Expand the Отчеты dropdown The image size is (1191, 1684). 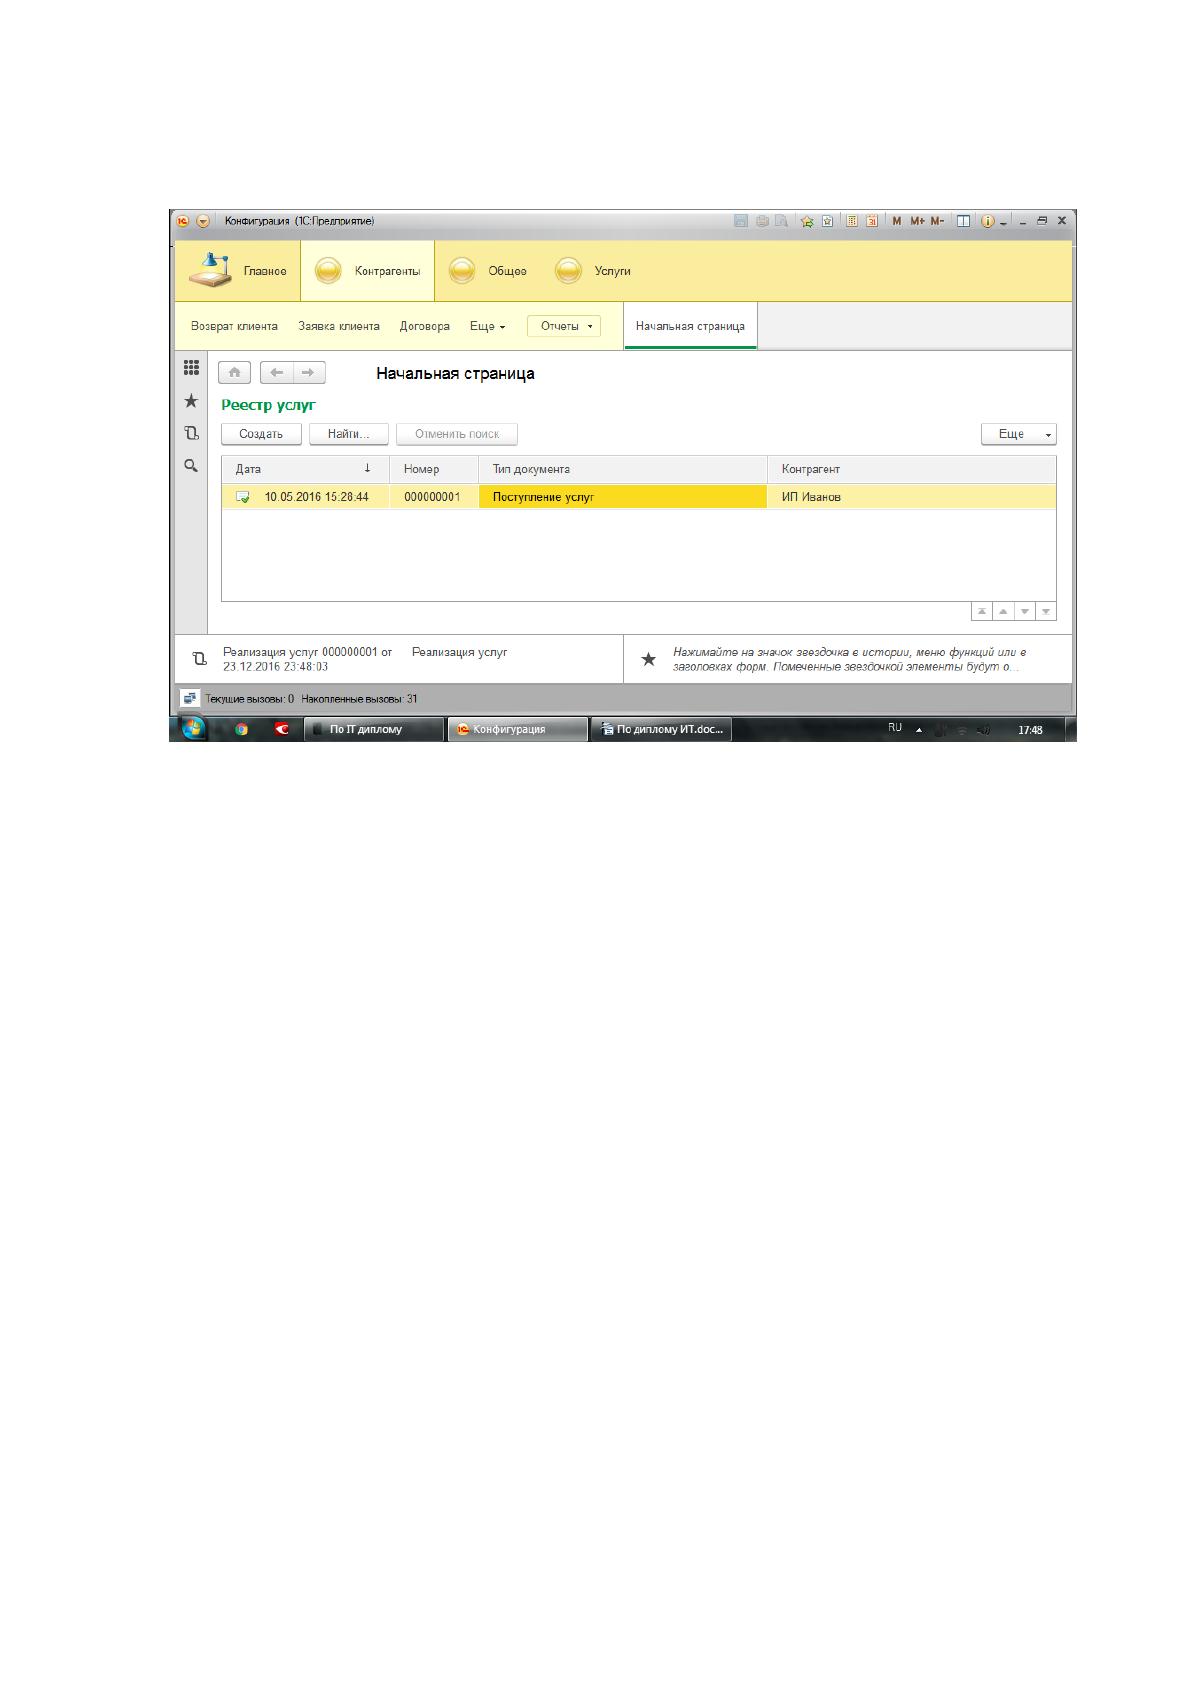(564, 326)
